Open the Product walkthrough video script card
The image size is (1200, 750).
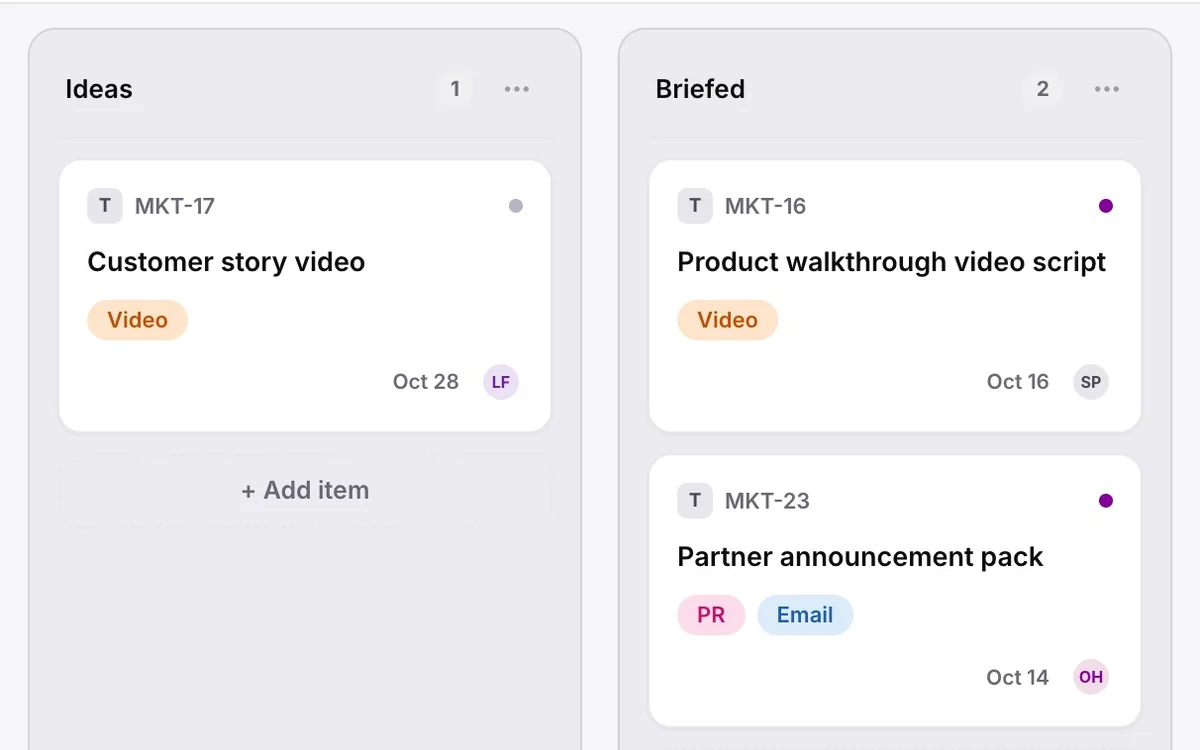pyautogui.click(x=895, y=296)
